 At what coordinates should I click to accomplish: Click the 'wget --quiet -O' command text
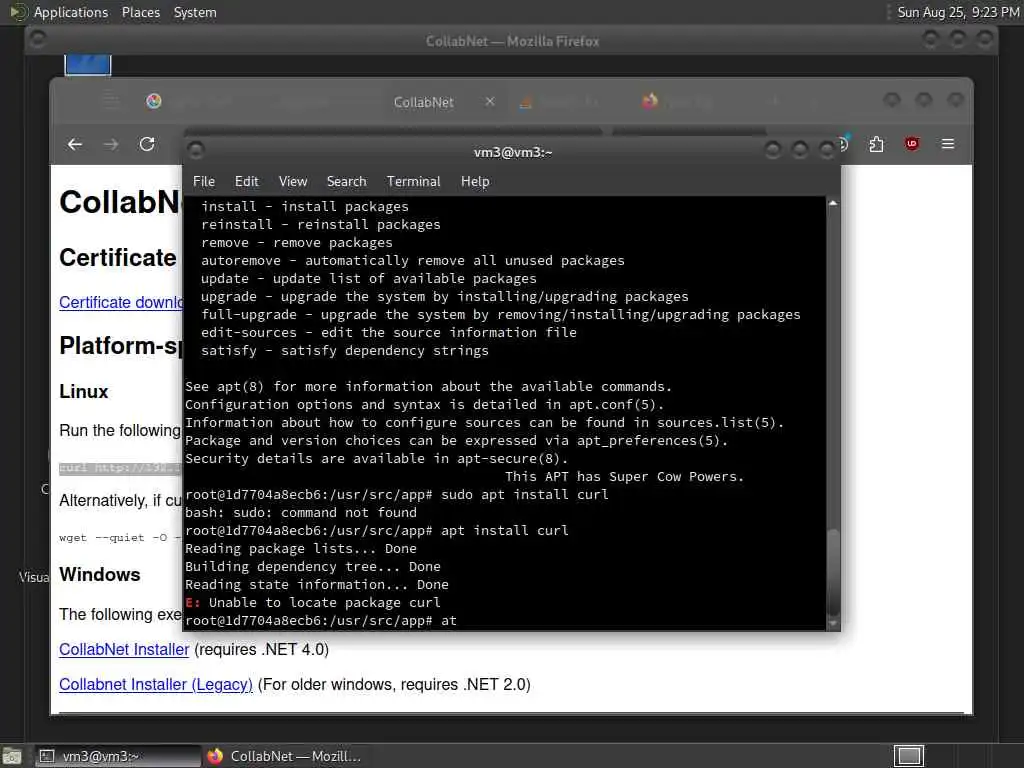coord(120,537)
